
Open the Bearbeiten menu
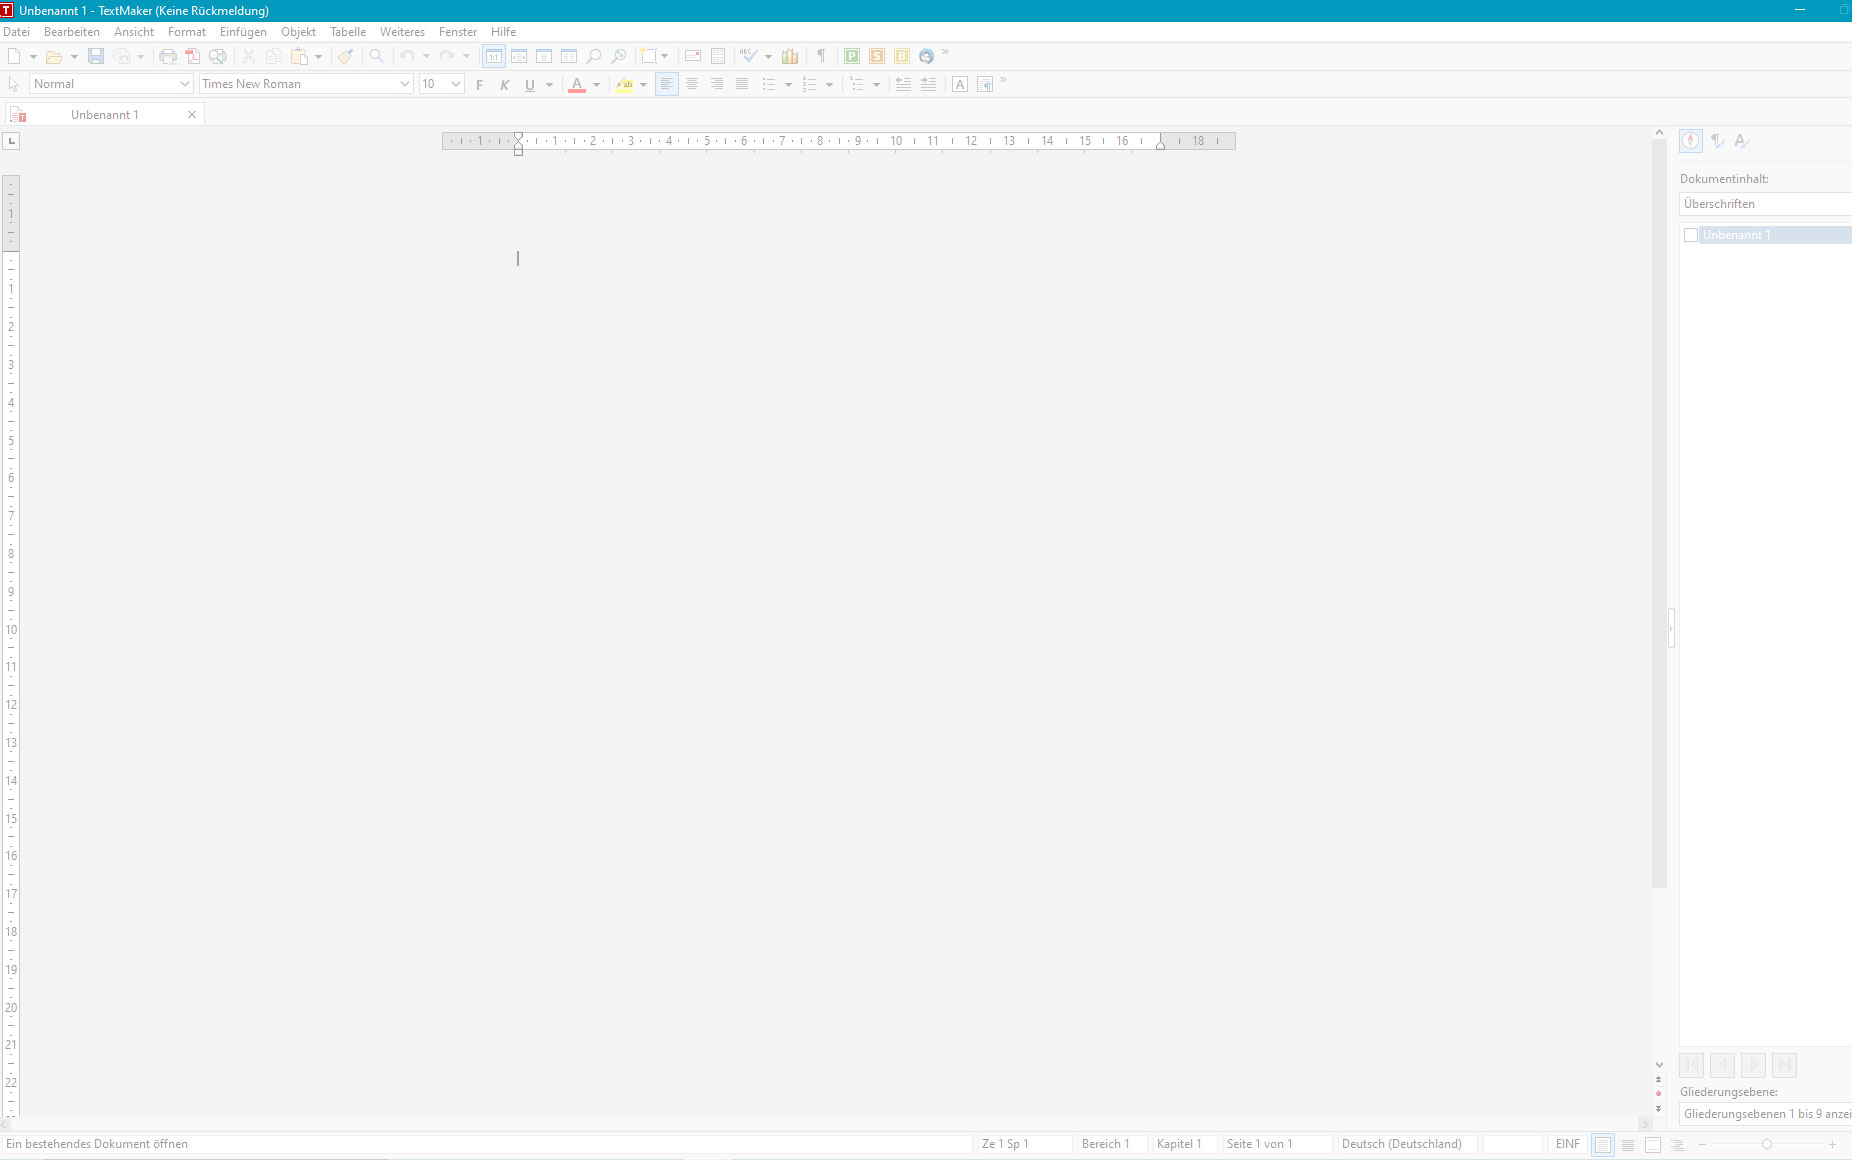(x=72, y=32)
